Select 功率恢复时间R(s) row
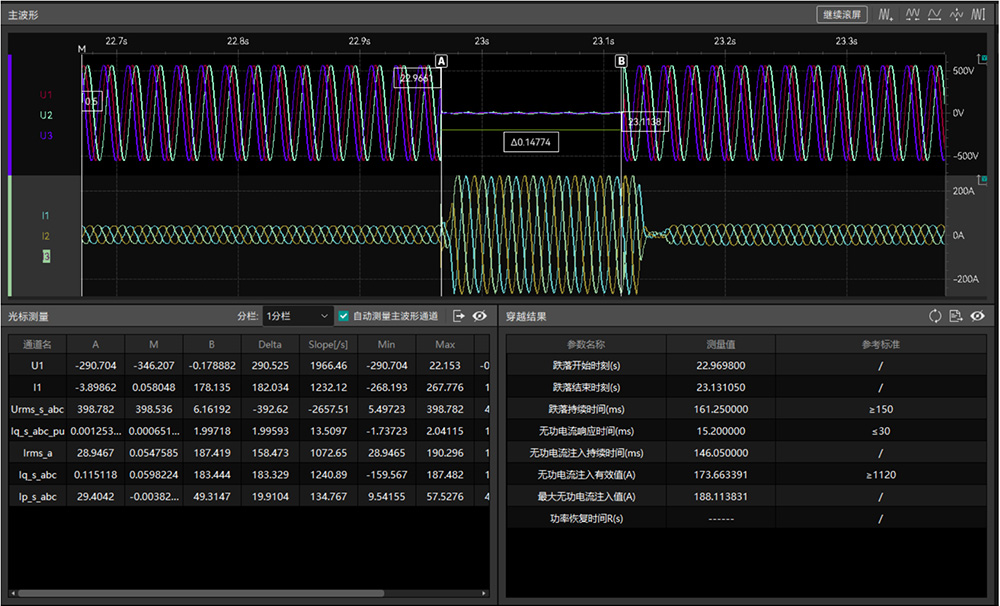Screen dimensions: 1000x606 click(746, 519)
